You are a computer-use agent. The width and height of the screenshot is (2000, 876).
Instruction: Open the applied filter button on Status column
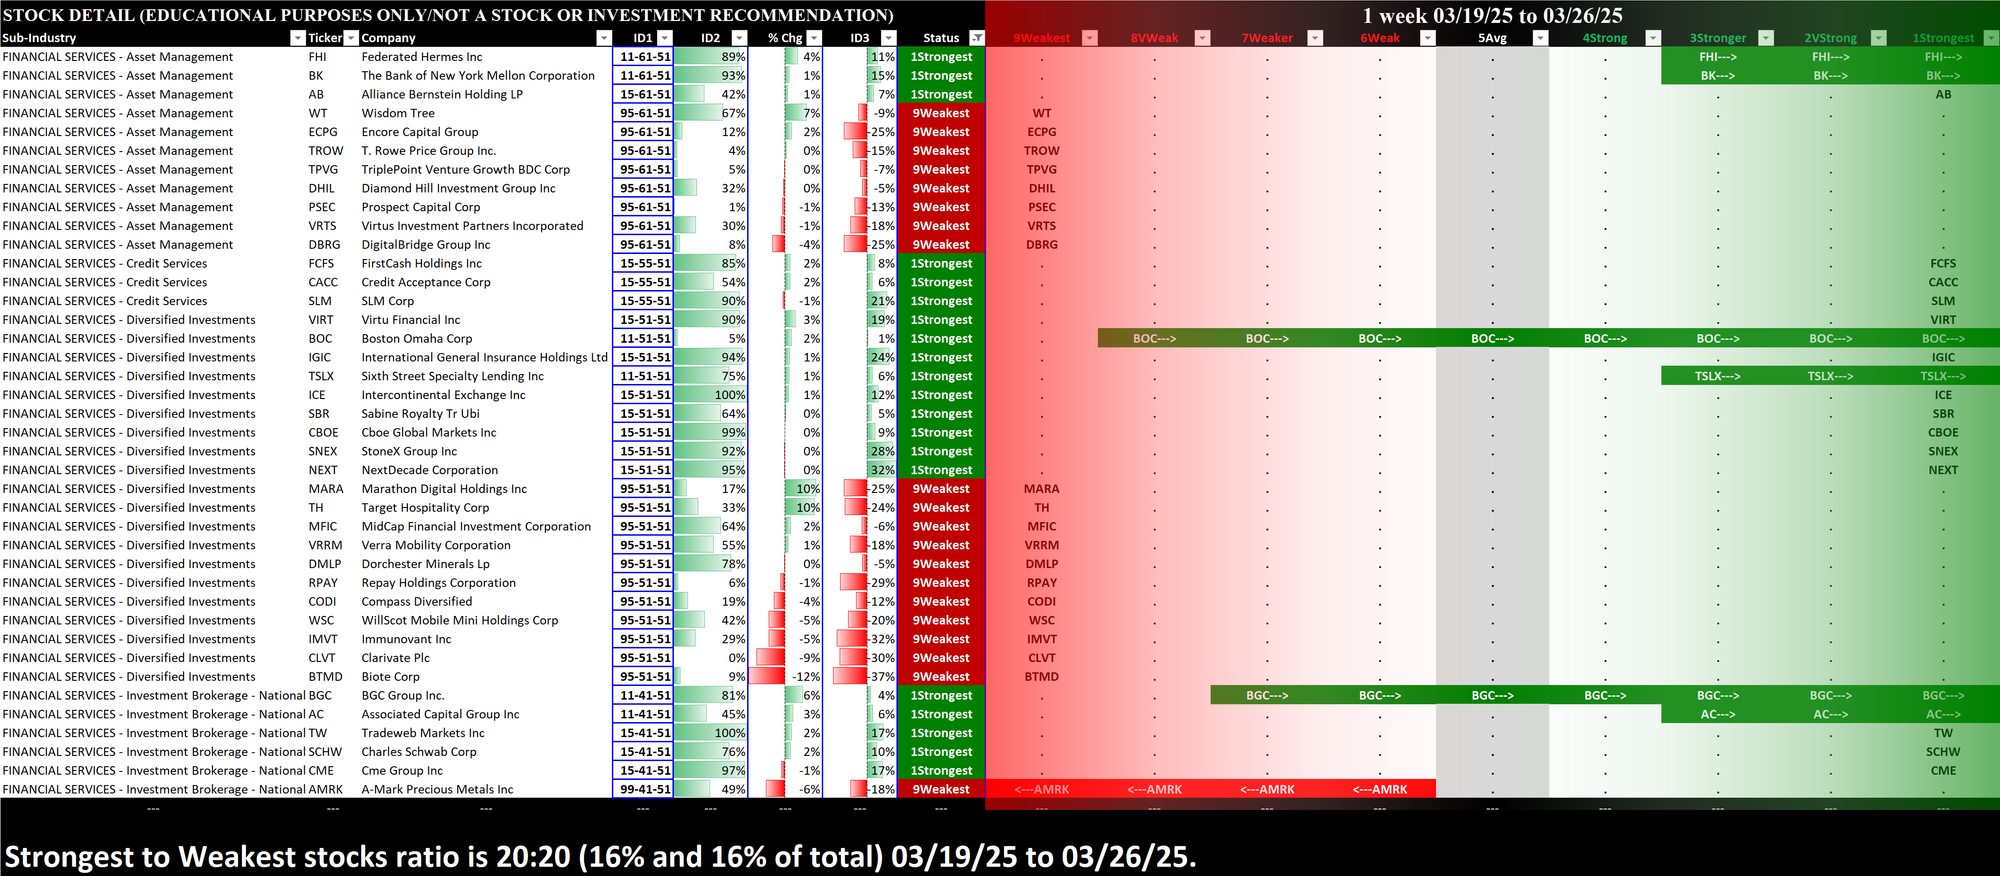point(977,38)
